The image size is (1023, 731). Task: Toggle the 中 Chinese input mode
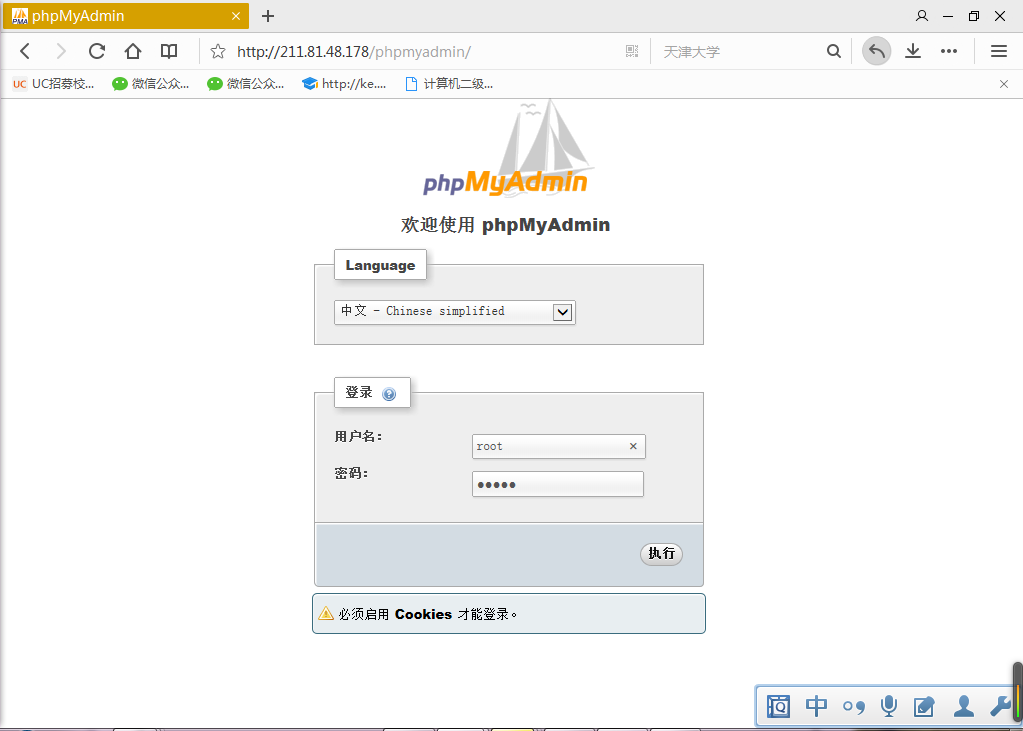click(x=816, y=706)
